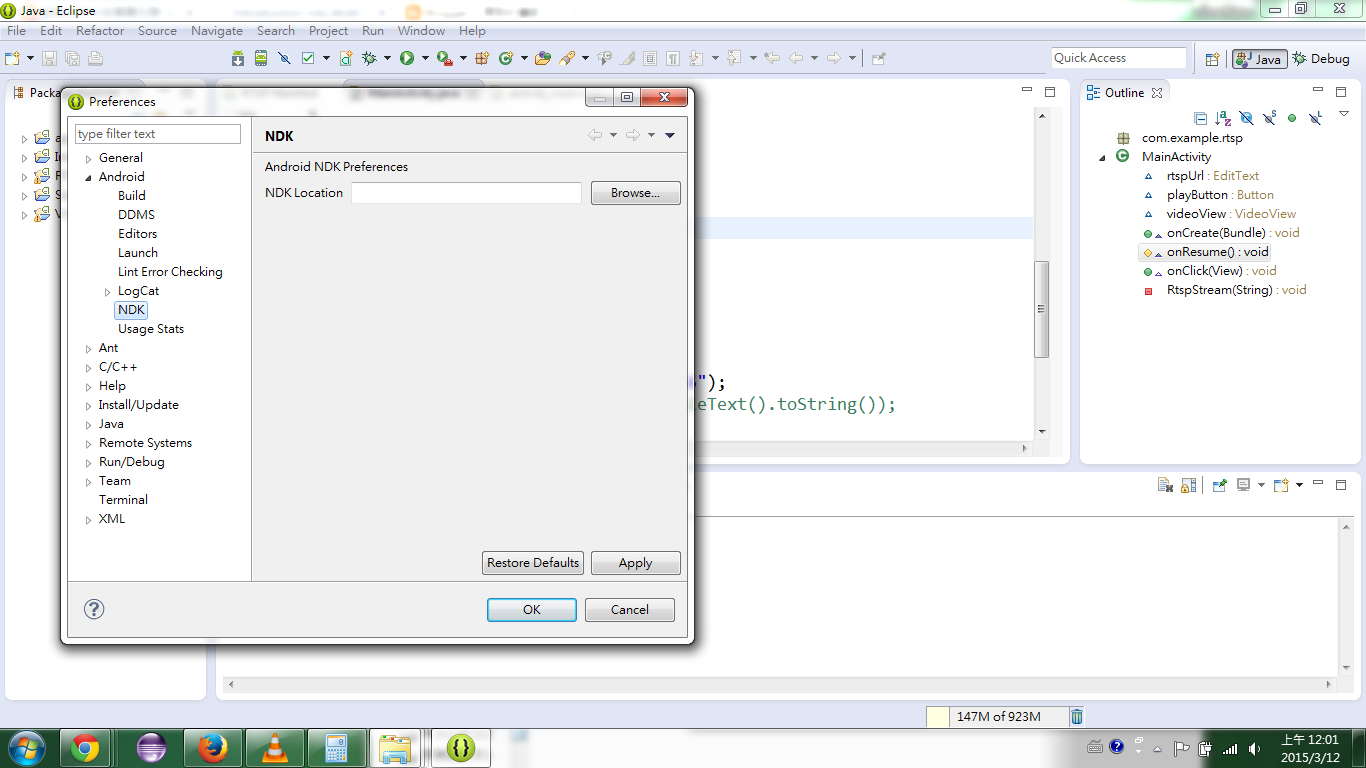Image resolution: width=1366 pixels, height=768 pixels.
Task: Click the green bug Debug toolbar icon
Action: (x=370, y=59)
